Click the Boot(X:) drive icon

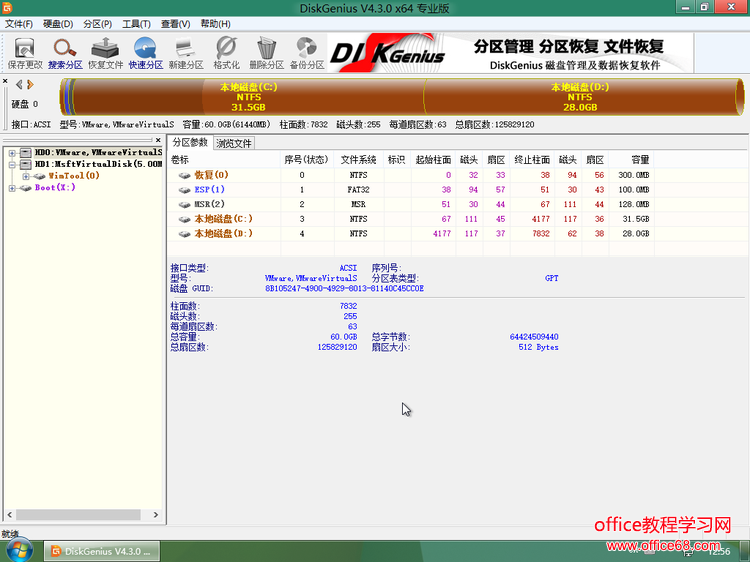(x=26, y=188)
